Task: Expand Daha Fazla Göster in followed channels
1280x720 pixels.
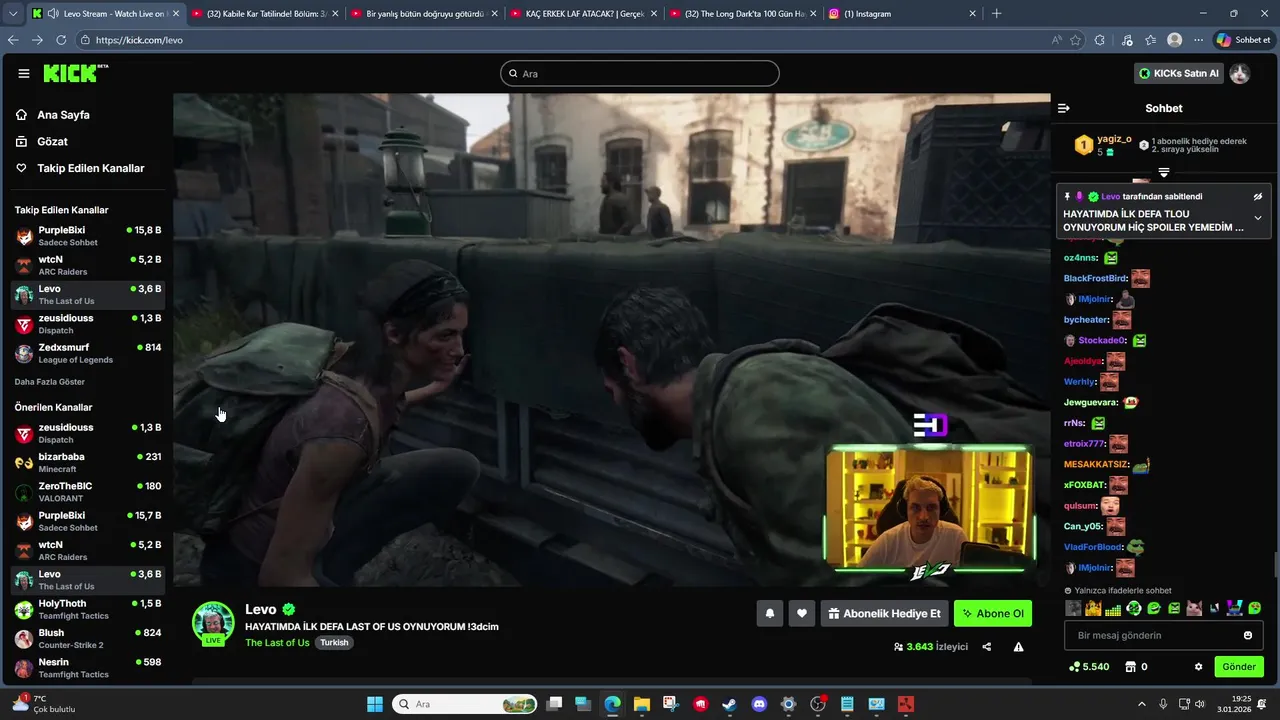Action: click(x=49, y=382)
